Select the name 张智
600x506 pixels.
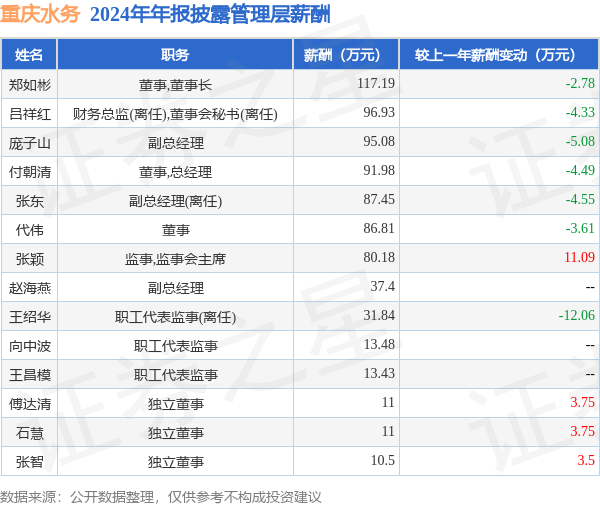[29, 462]
